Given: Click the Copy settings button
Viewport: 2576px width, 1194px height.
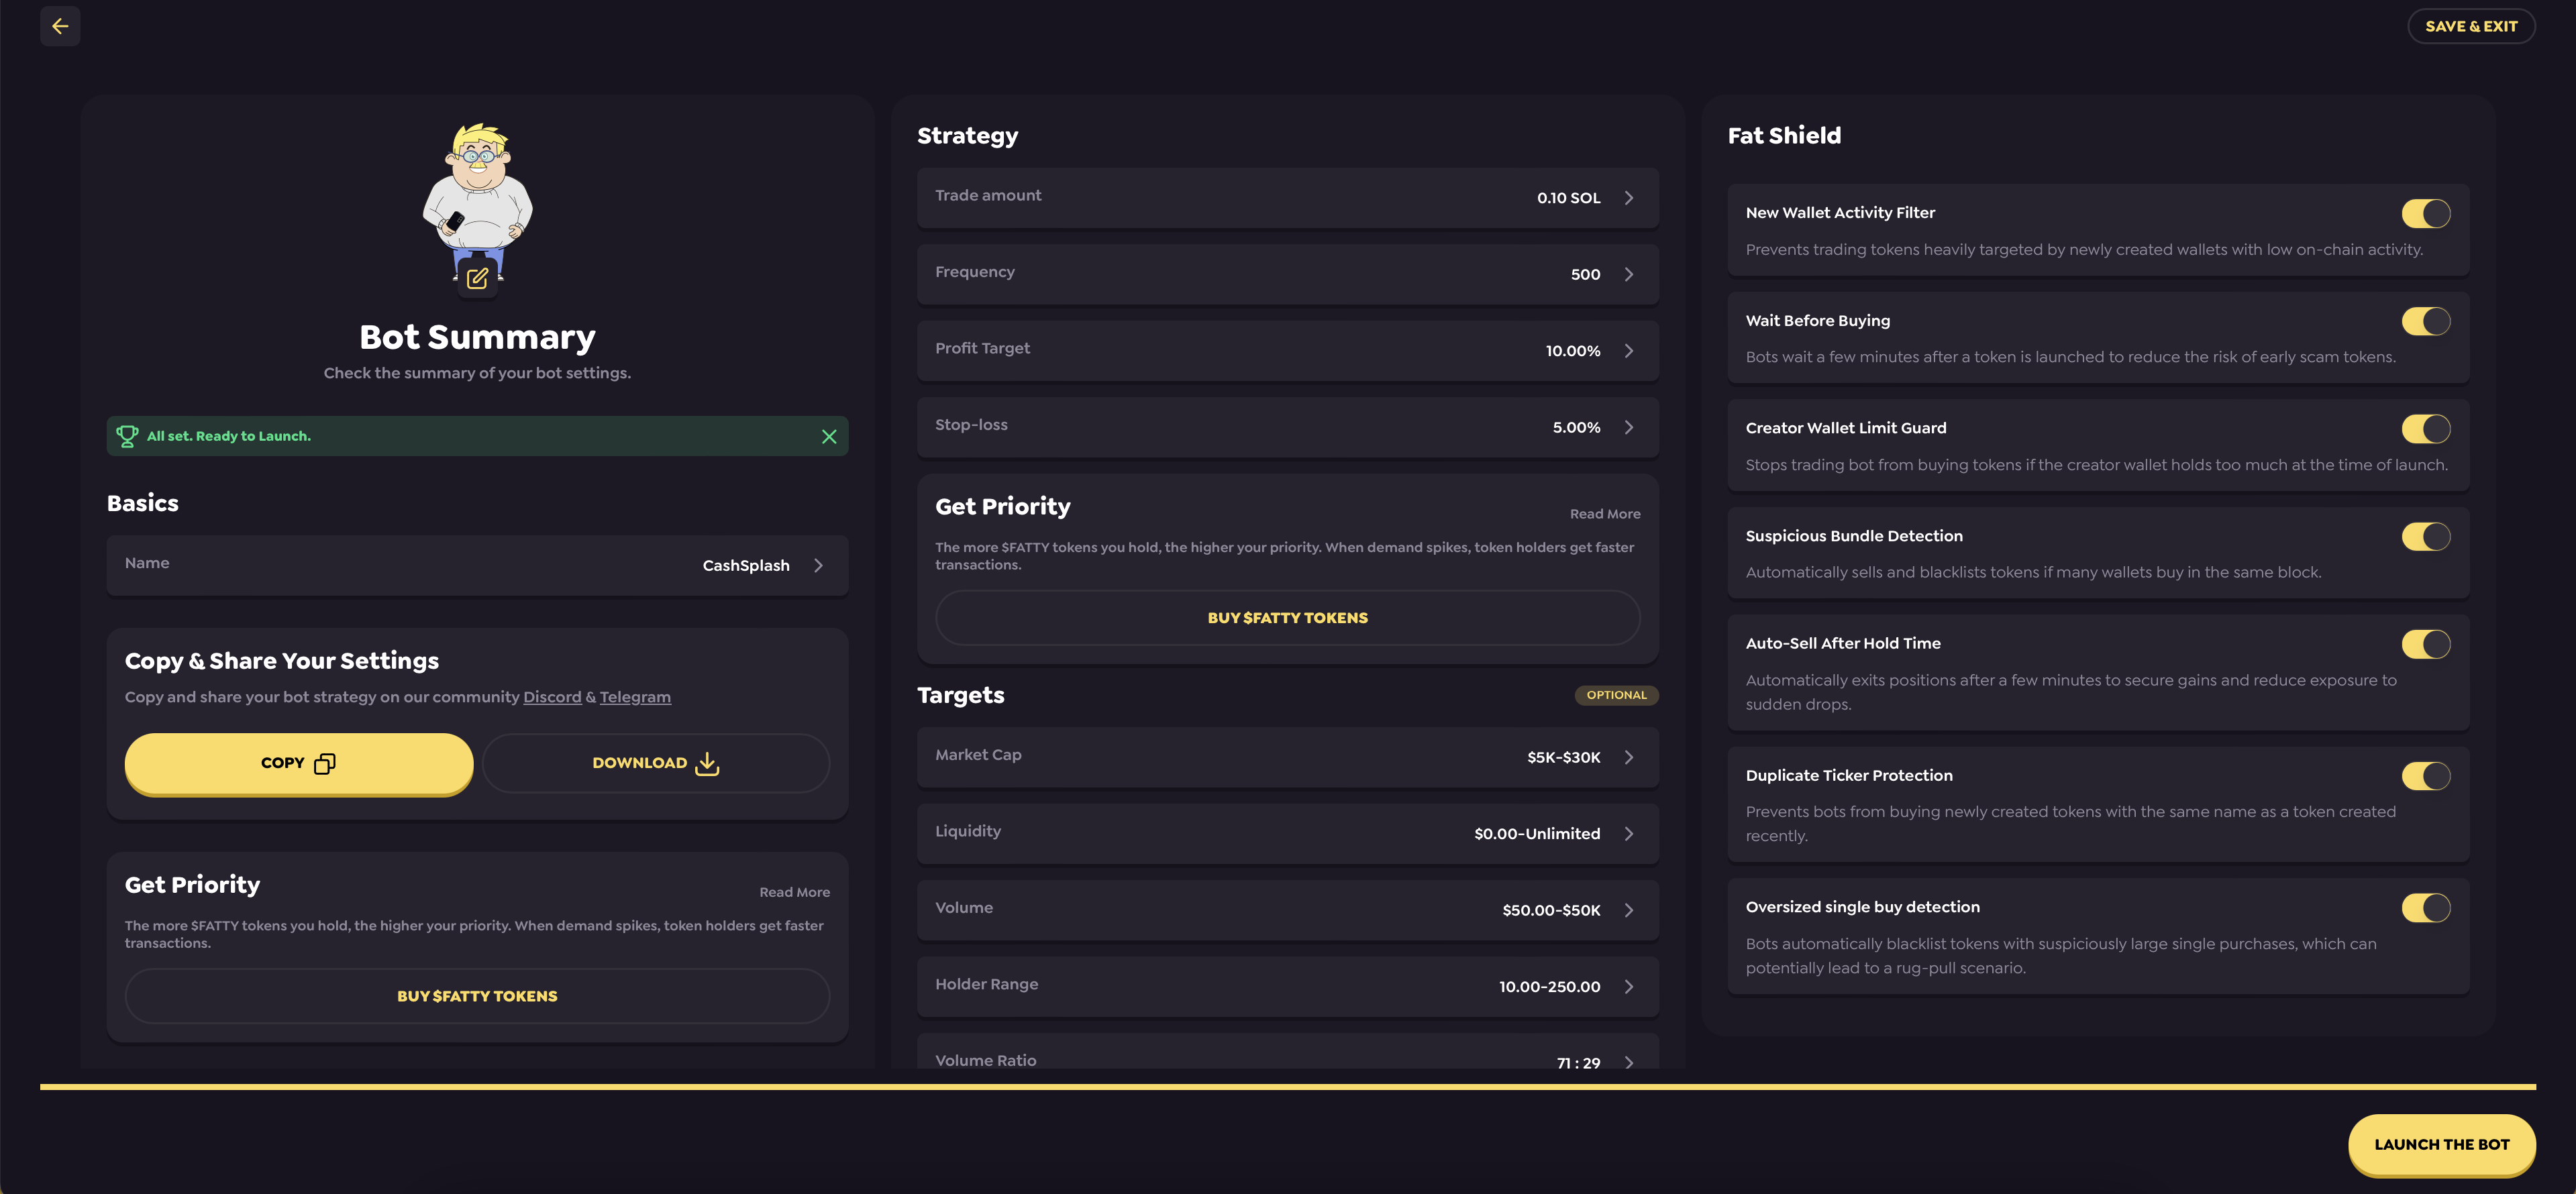Looking at the screenshot, I should (298, 763).
